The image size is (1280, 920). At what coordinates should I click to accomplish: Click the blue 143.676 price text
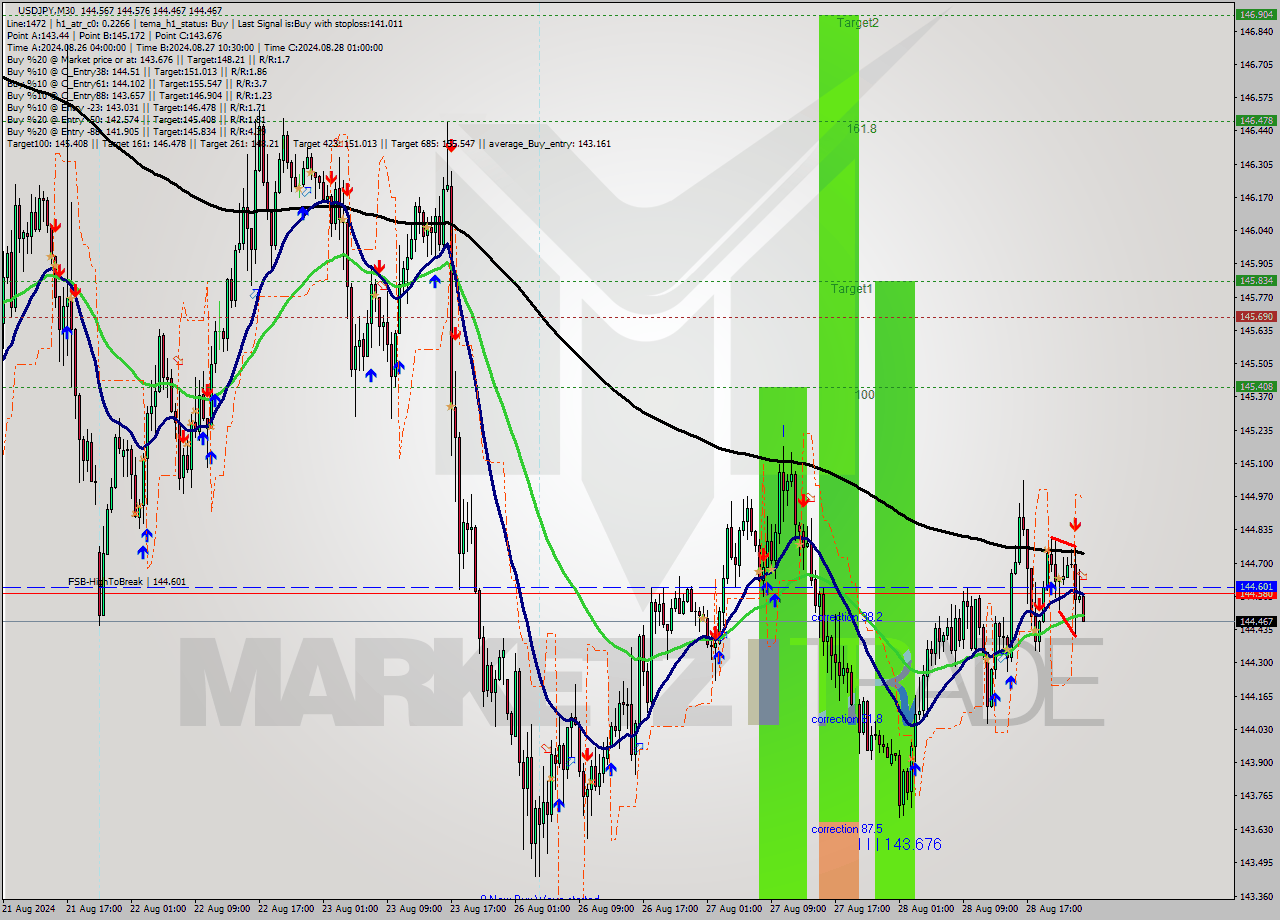click(x=913, y=845)
